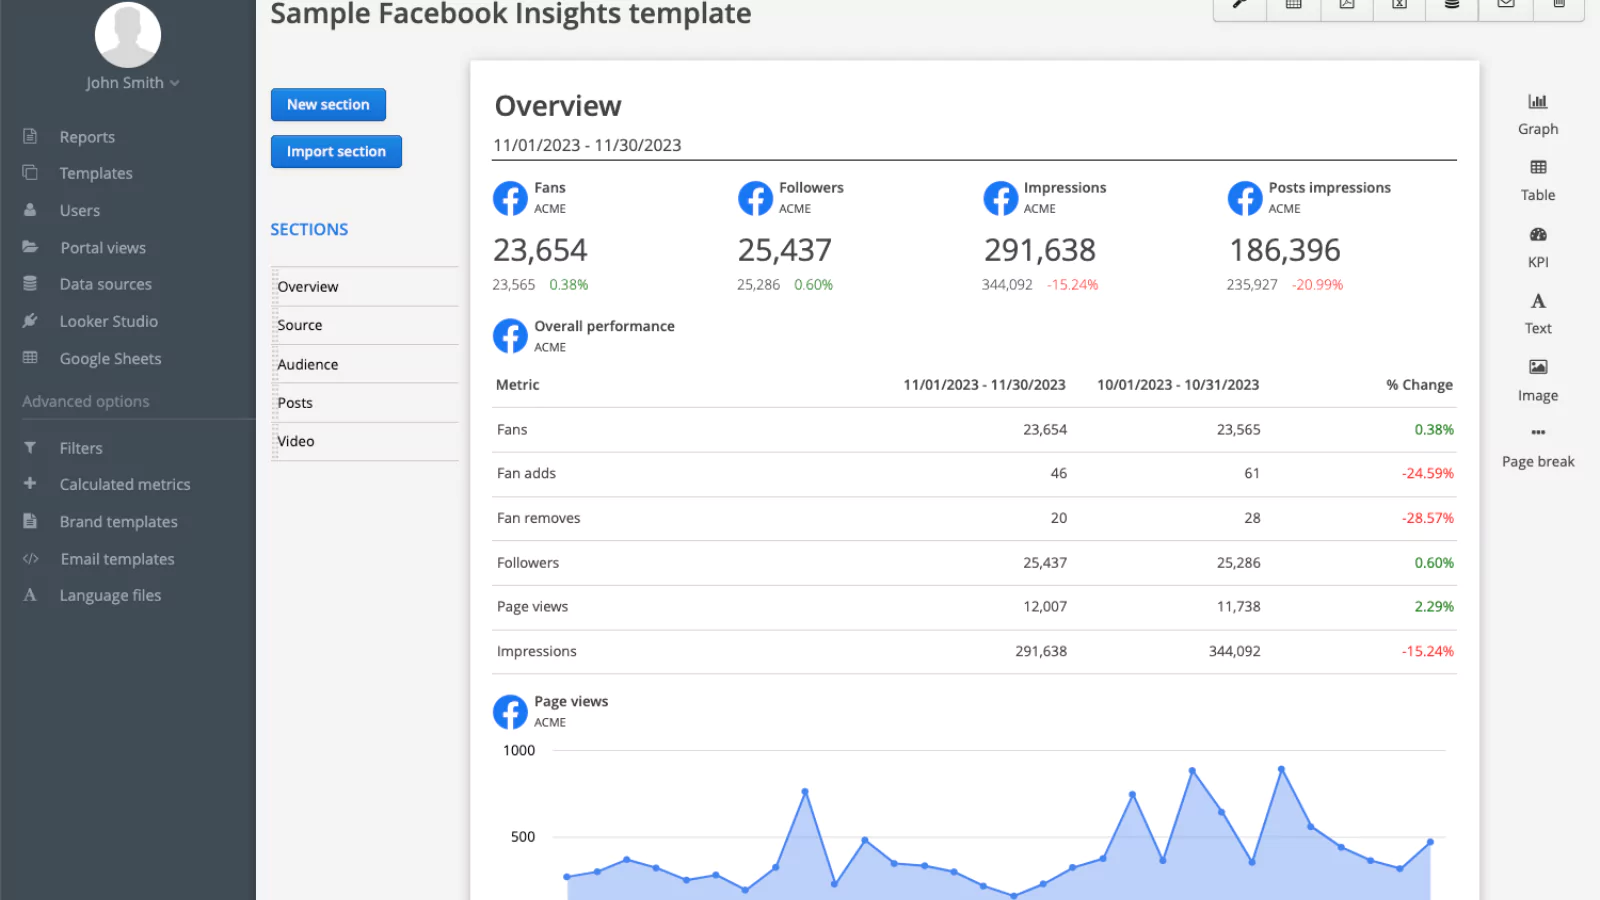Click the data sources stack toolbar icon
The width and height of the screenshot is (1600, 900).
[1452, 5]
